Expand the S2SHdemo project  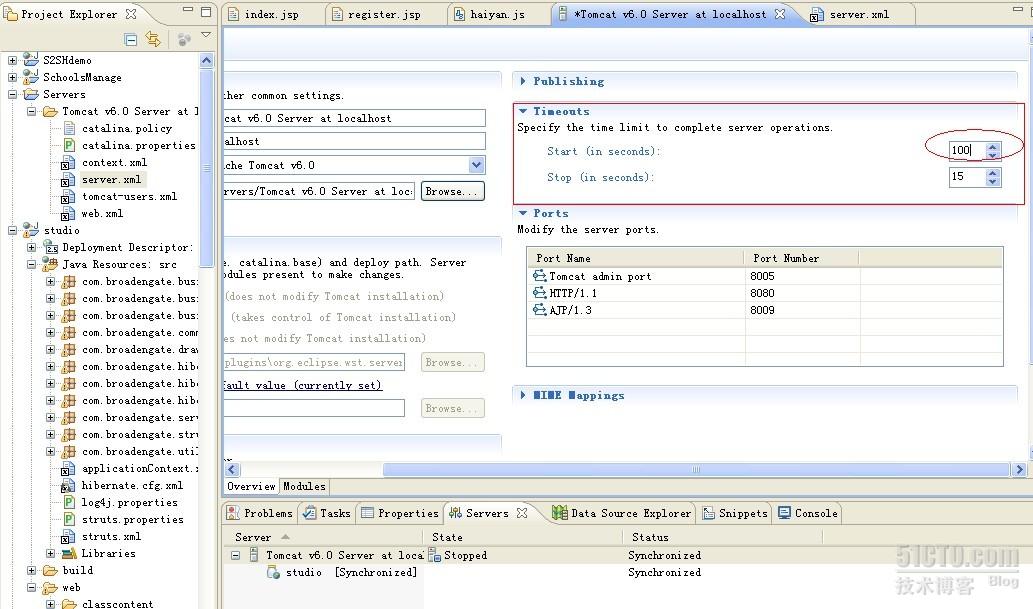pyautogui.click(x=12, y=60)
